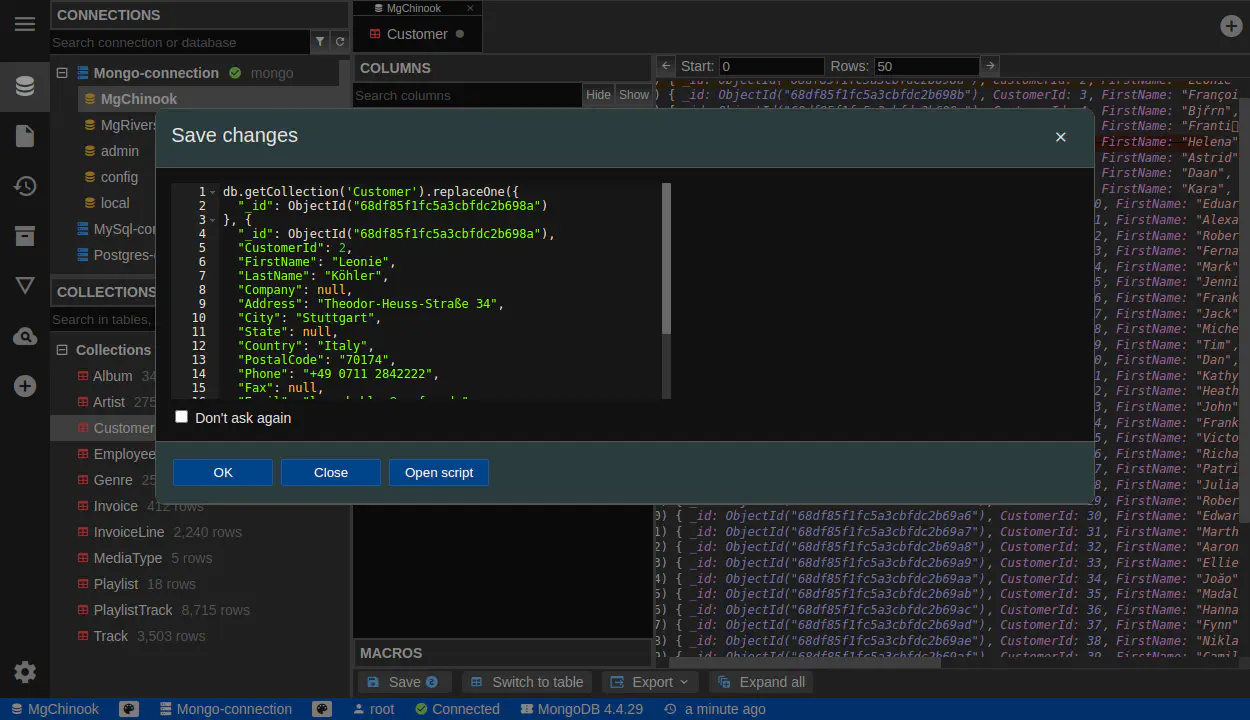The image size is (1250, 720).
Task: Open the files sidebar icon
Action: (25, 136)
